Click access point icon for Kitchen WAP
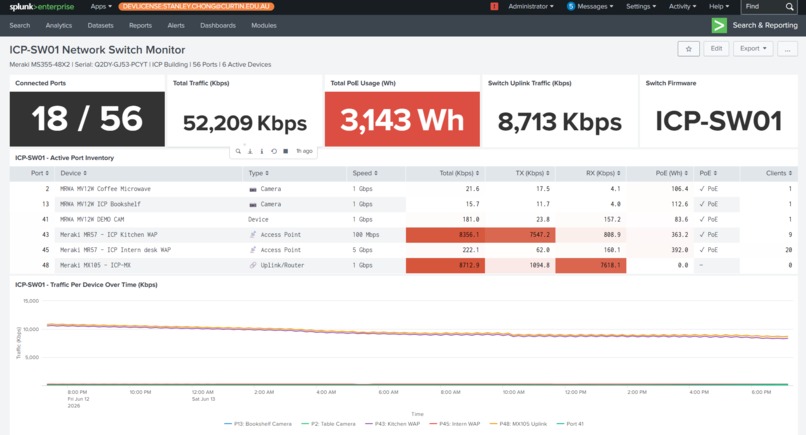Image resolution: width=806 pixels, height=435 pixels. (253, 235)
